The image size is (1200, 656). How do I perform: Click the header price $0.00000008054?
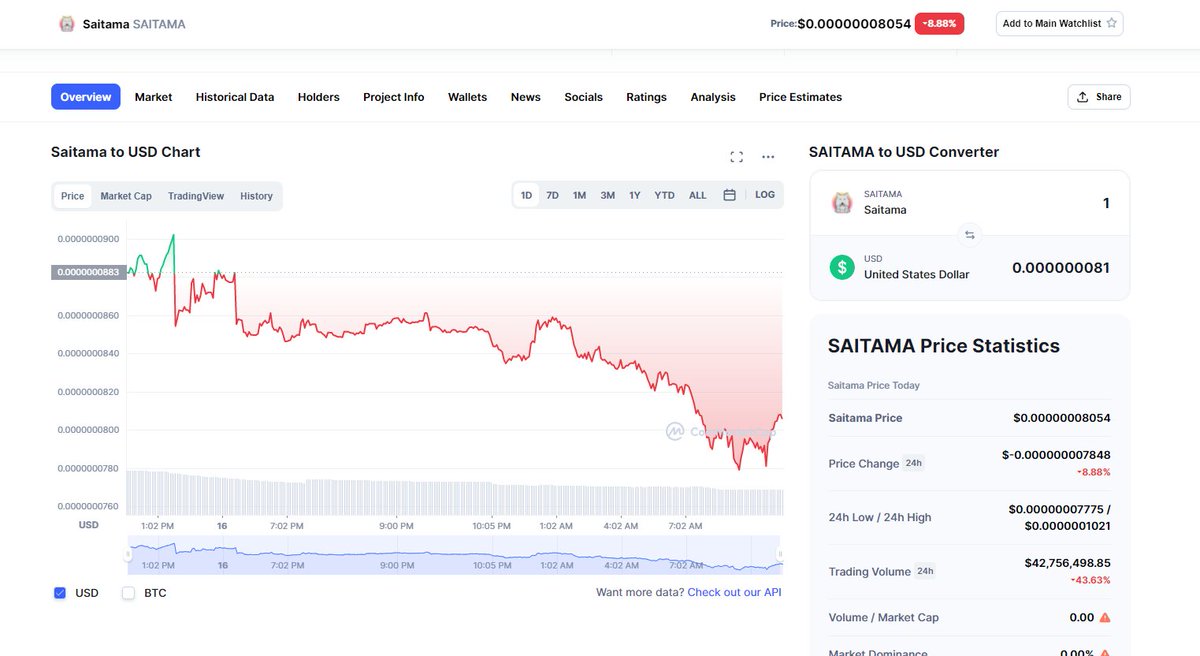coord(854,23)
